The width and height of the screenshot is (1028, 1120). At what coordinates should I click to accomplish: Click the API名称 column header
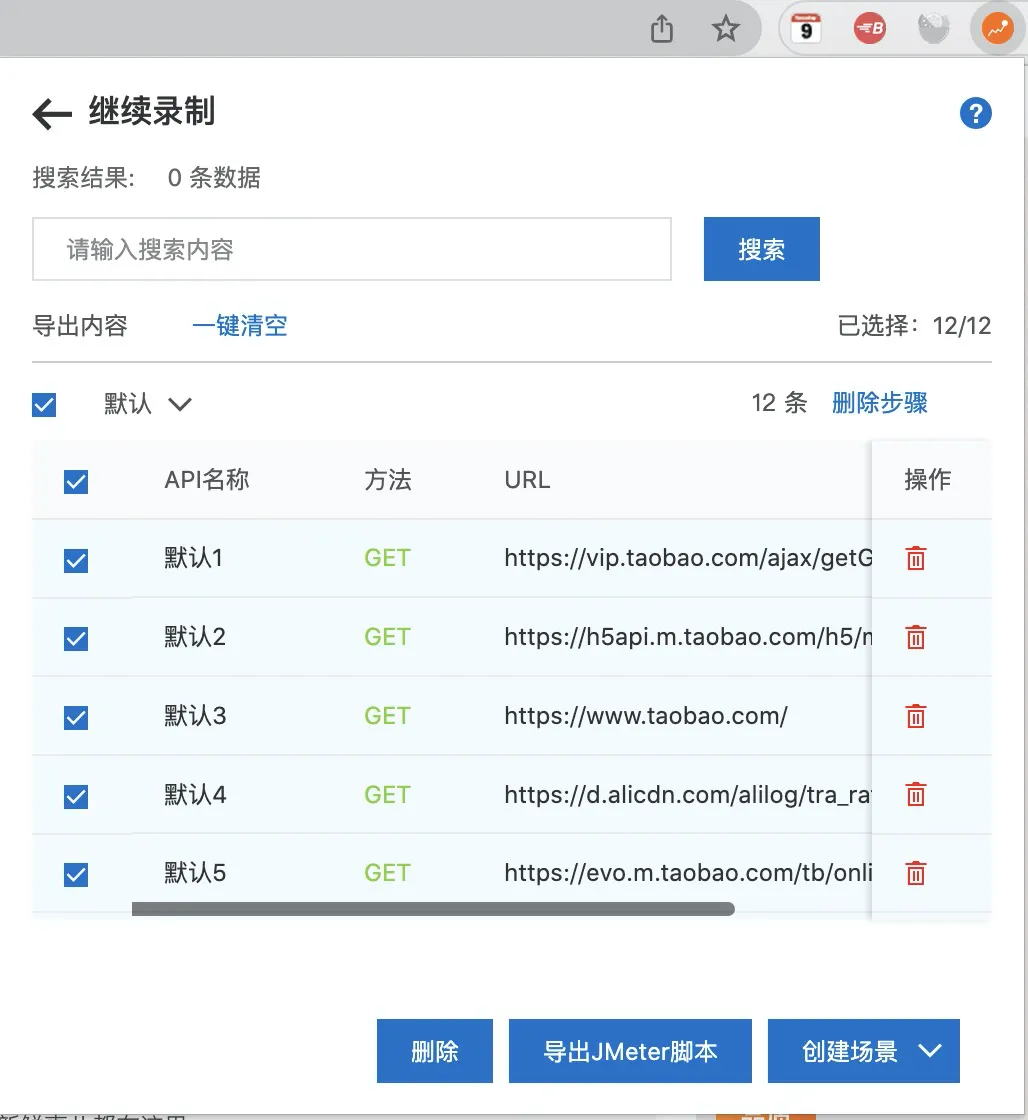(207, 480)
